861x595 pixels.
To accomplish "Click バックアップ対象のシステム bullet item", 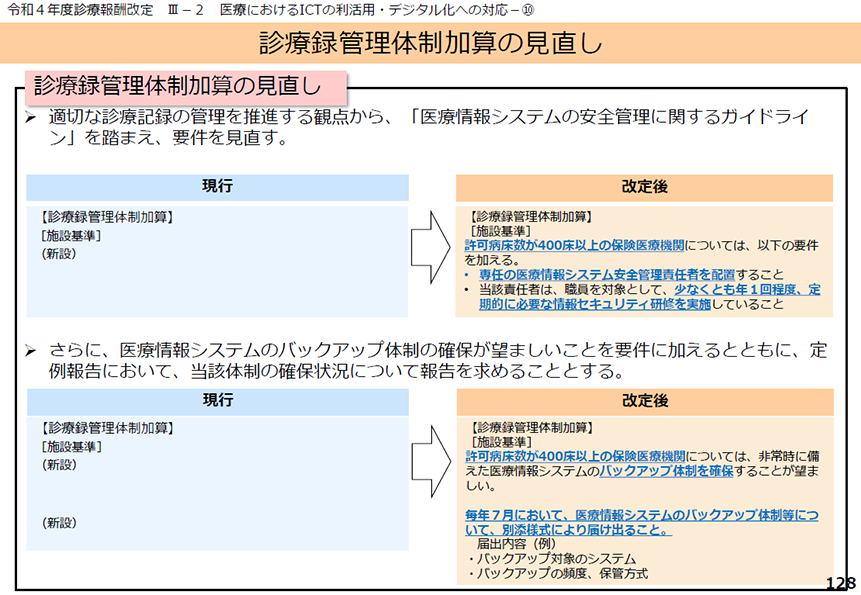I will pyautogui.click(x=552, y=559).
